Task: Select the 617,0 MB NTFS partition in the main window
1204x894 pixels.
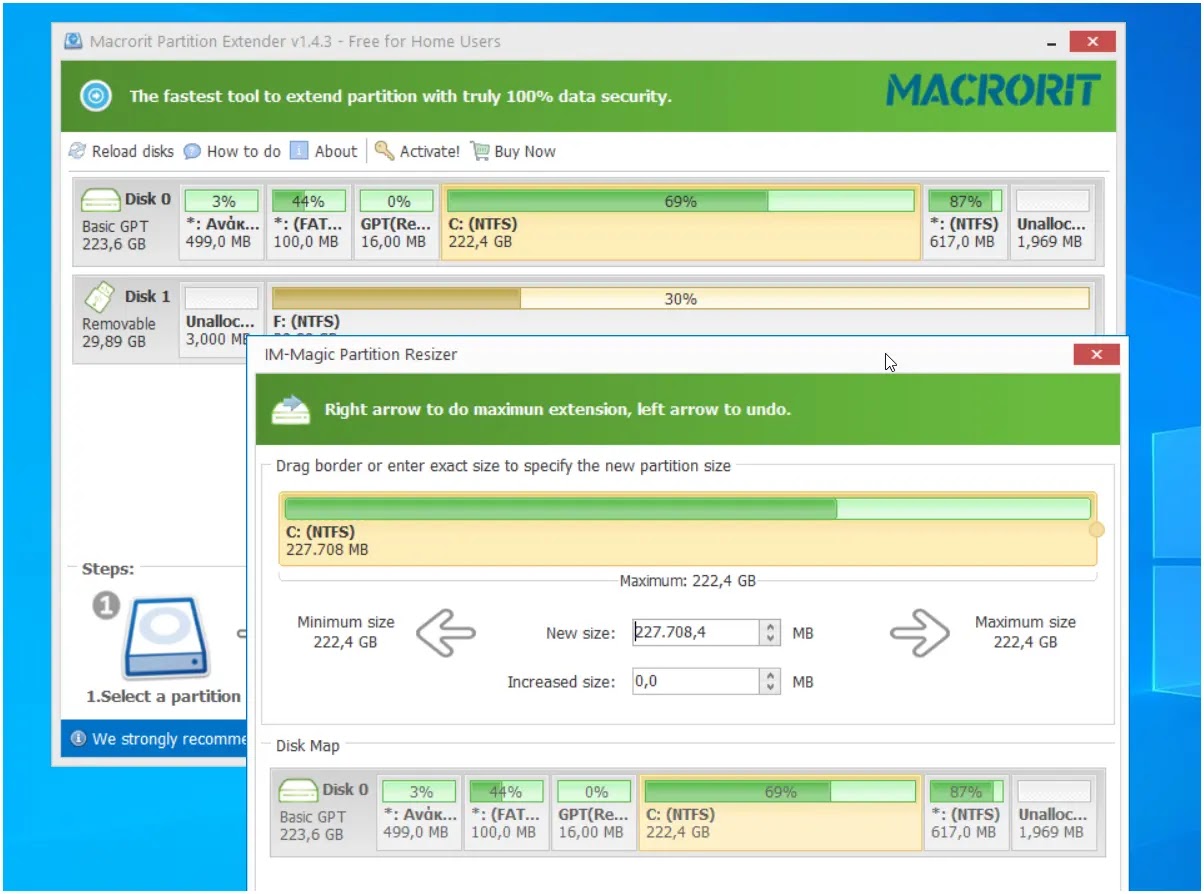Action: pyautogui.click(x=964, y=221)
